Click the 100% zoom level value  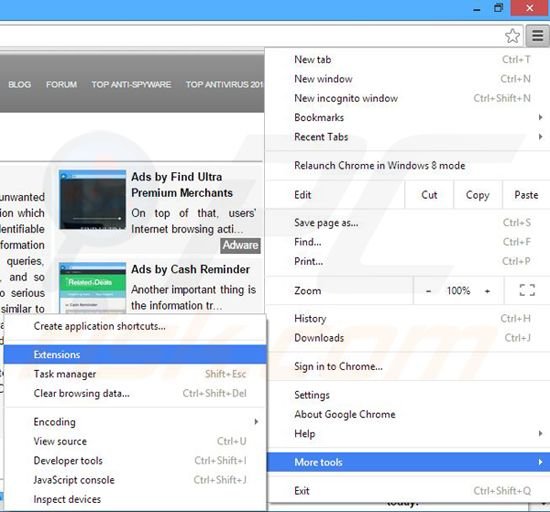[x=458, y=291]
